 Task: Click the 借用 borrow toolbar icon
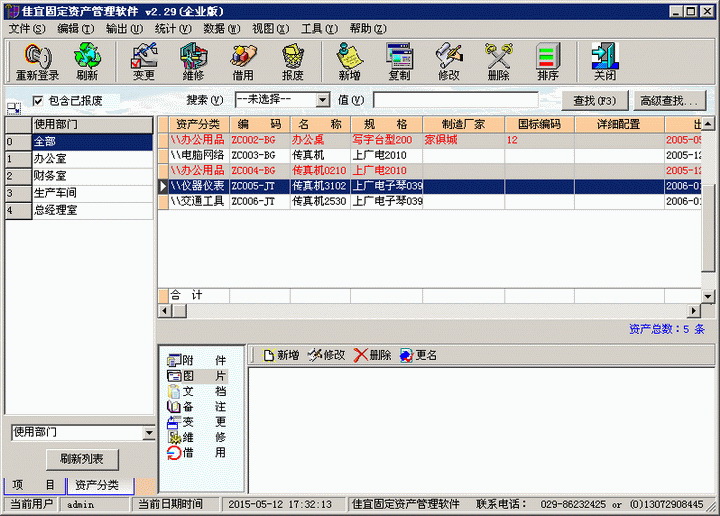click(243, 62)
